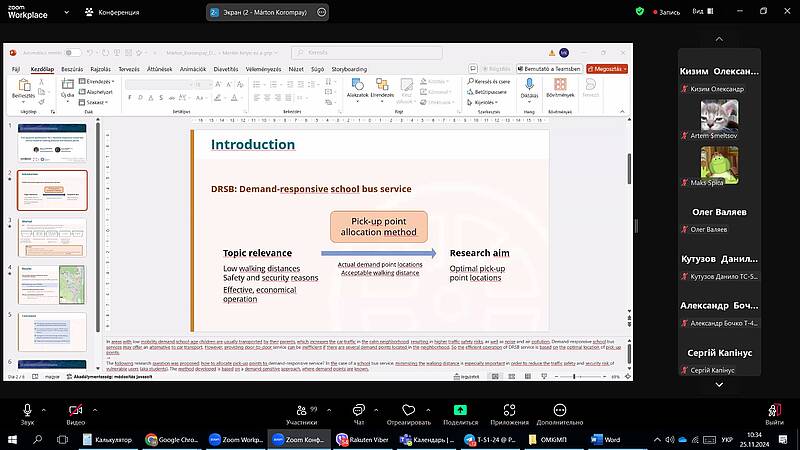Open the Участники participants panel
The image size is (800, 450).
pyautogui.click(x=302, y=410)
